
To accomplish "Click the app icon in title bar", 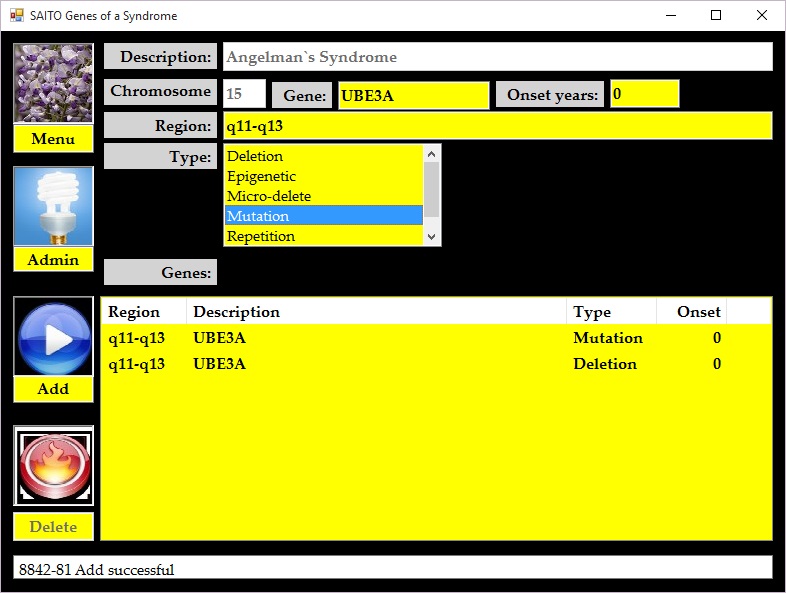I will [x=15, y=15].
